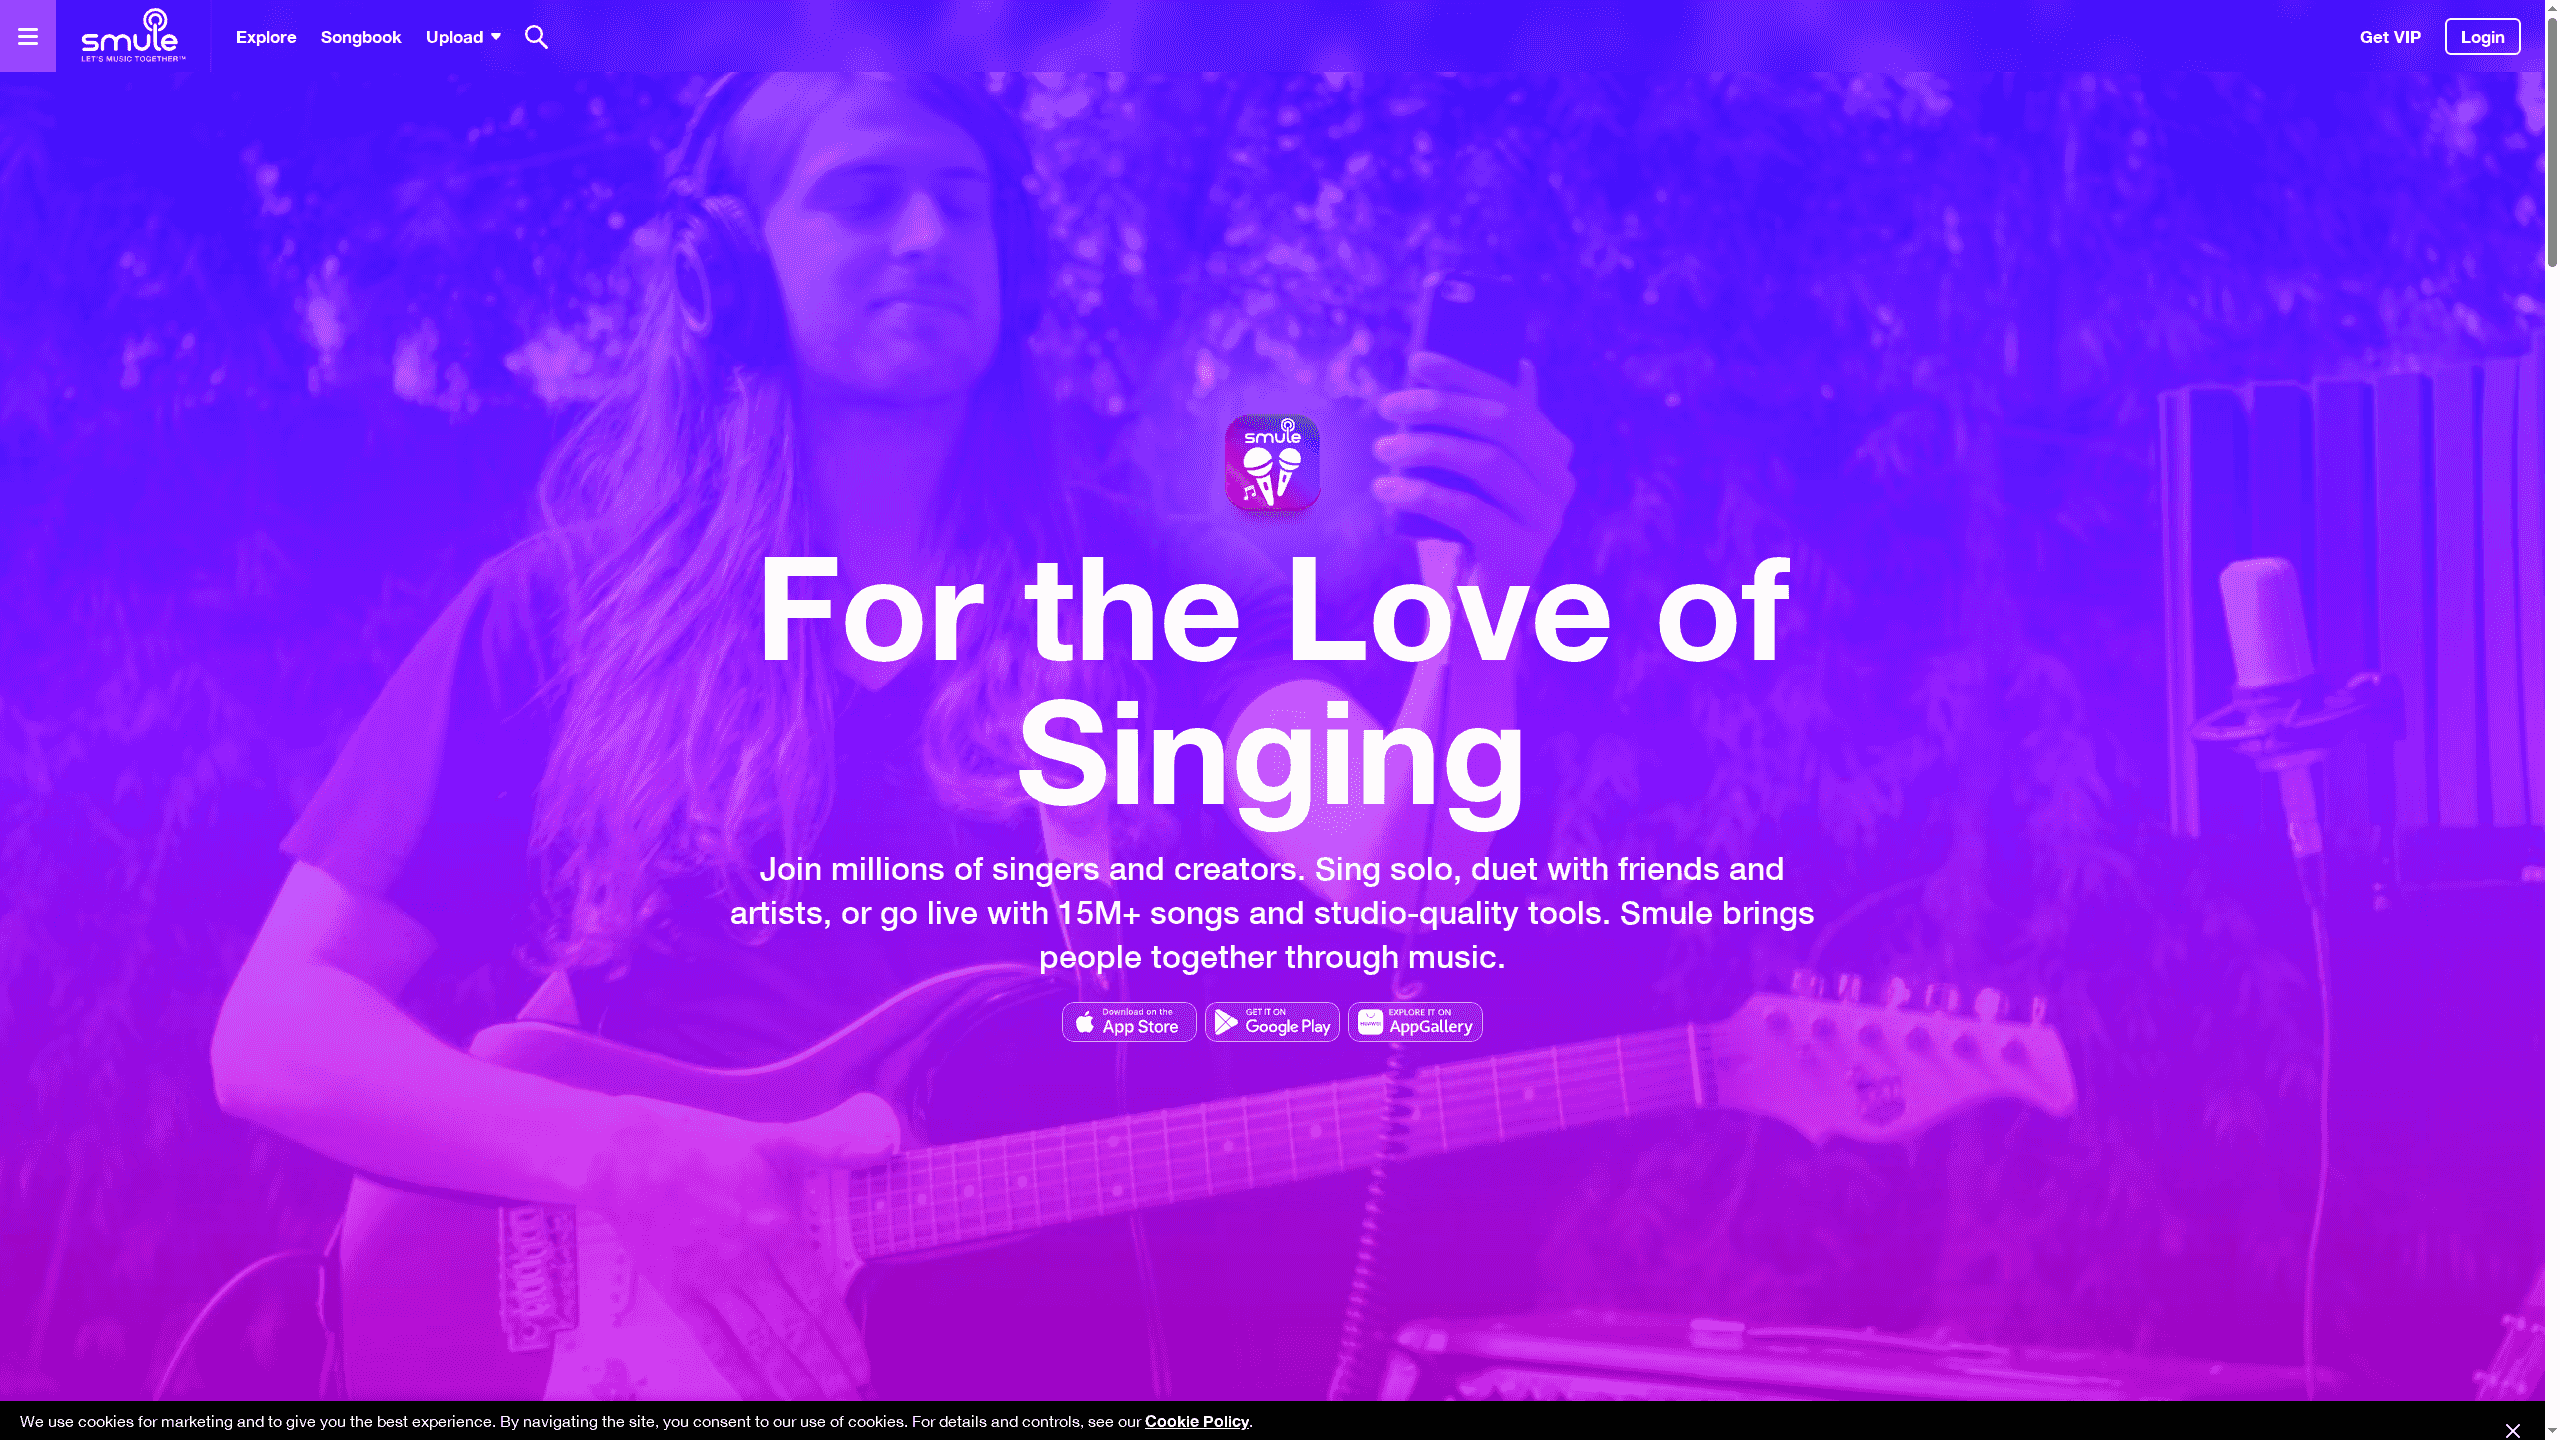Image resolution: width=2560 pixels, height=1440 pixels.
Task: Click the Apple logo on App Store badge
Action: pos(1084,1022)
